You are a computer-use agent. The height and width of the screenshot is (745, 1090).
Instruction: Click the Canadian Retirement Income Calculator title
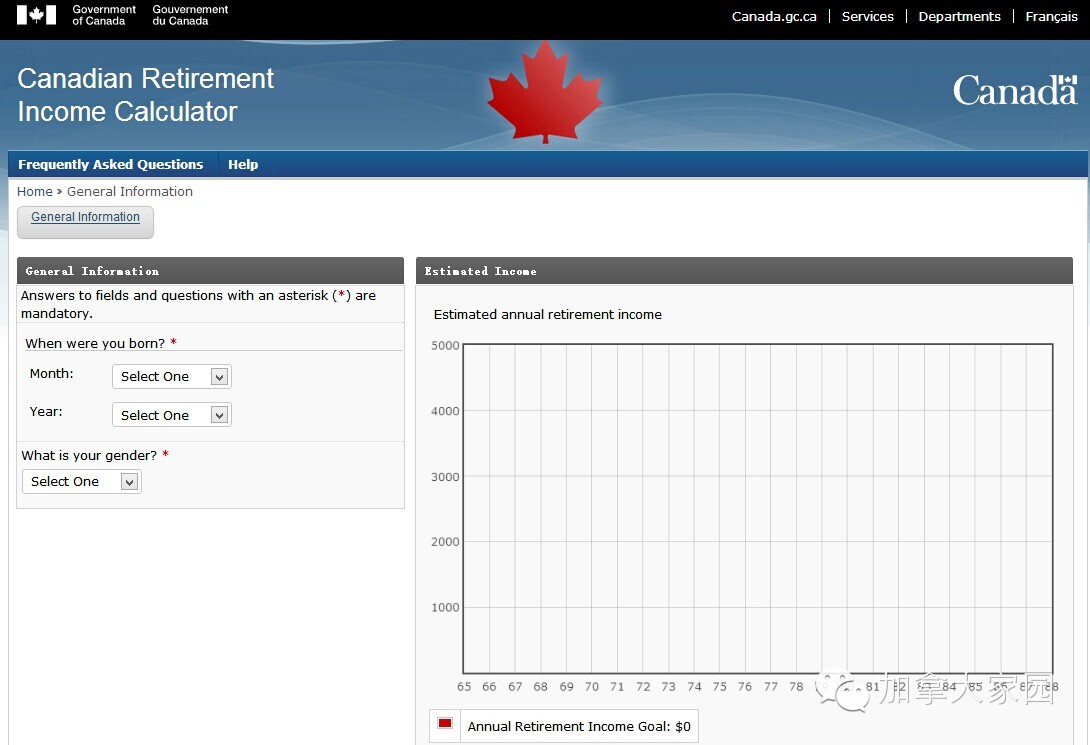pos(145,95)
